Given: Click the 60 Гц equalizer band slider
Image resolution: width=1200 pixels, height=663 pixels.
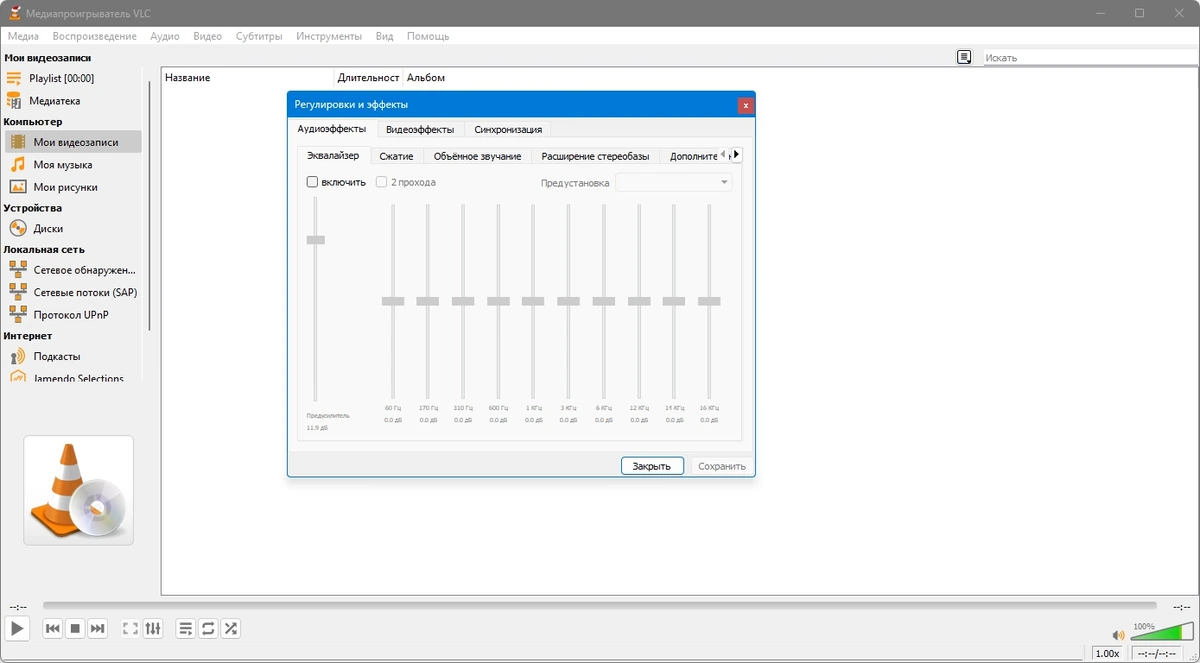Looking at the screenshot, I should click(x=393, y=301).
